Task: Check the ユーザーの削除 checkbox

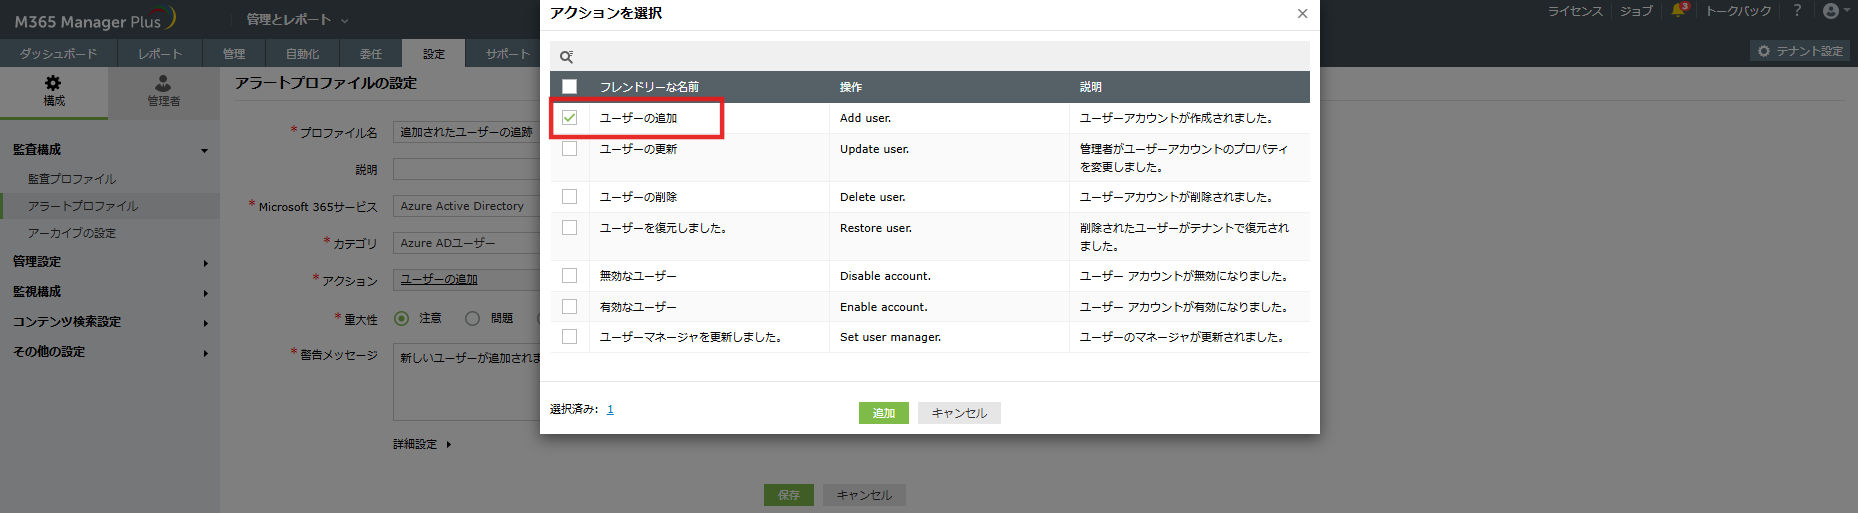Action: point(569,197)
